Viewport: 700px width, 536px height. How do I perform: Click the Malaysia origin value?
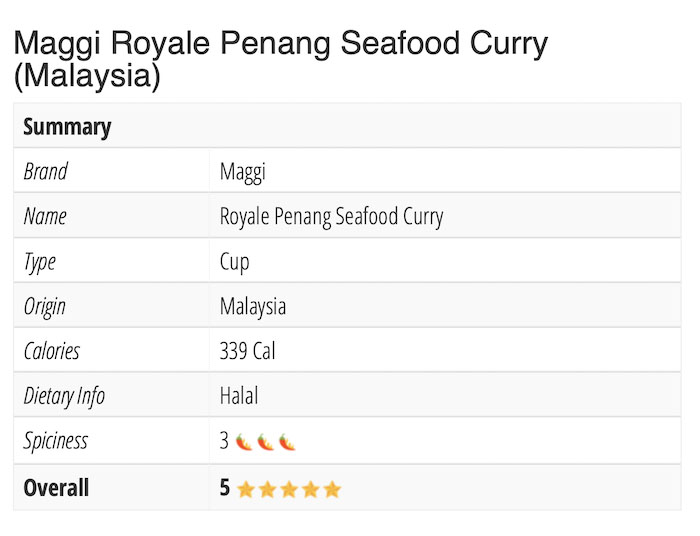point(253,306)
